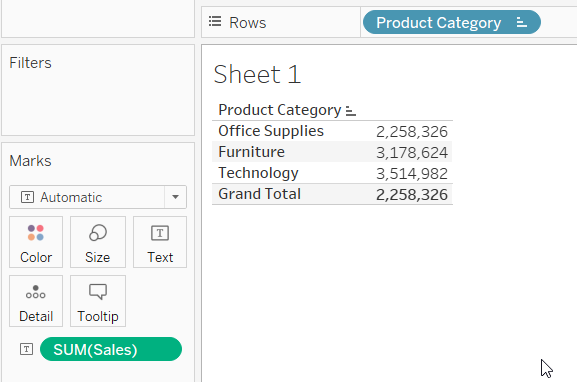577x382 pixels.
Task: Open the Text marks card
Action: 160,242
